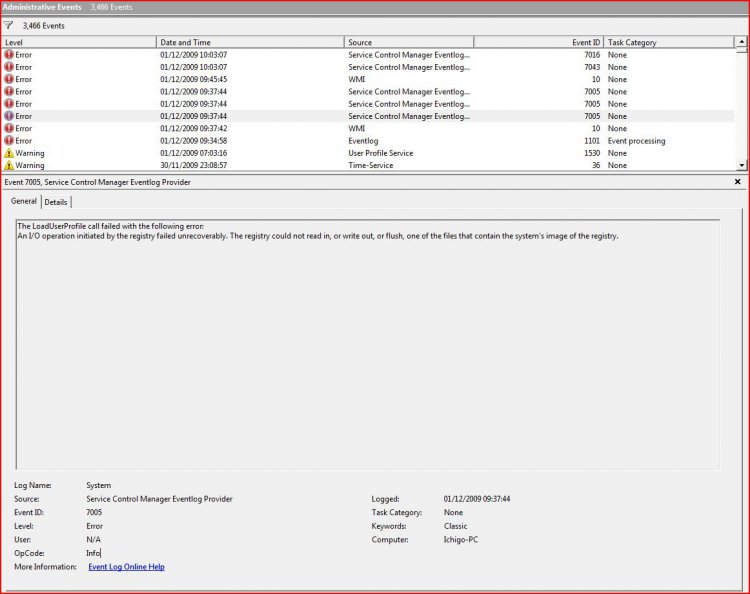
Task: Click error icon of Eventlog 1101 event
Action: (9, 141)
